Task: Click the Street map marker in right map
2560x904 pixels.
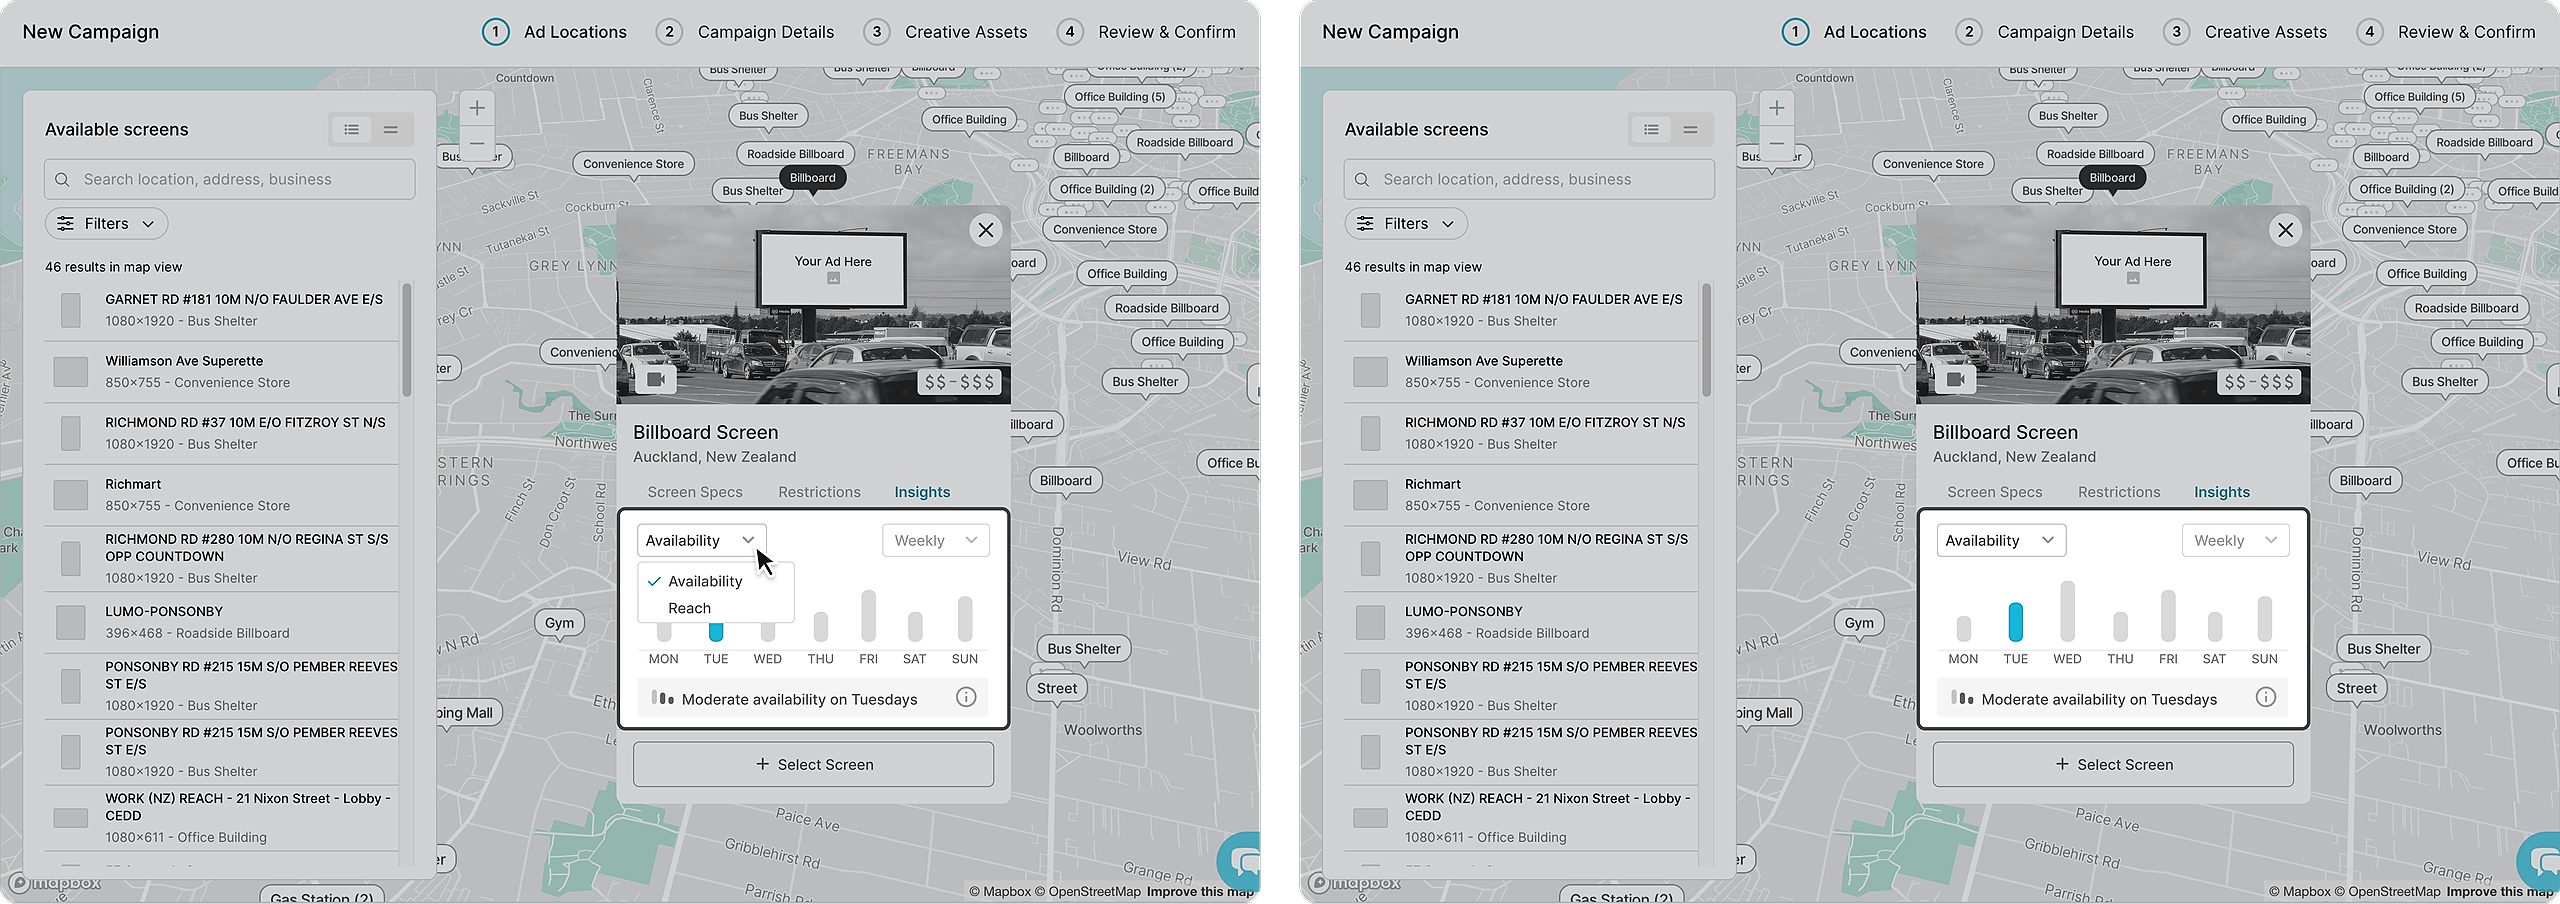Action: [x=2357, y=688]
